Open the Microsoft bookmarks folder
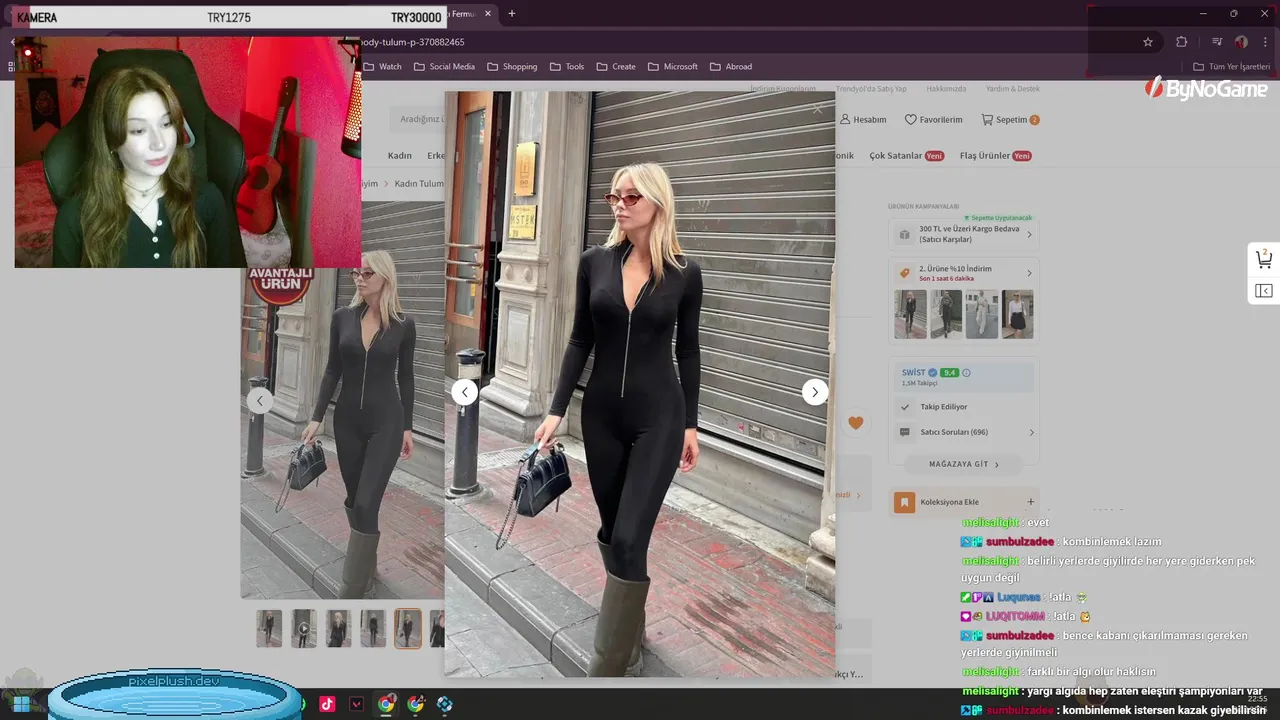 tap(673, 67)
